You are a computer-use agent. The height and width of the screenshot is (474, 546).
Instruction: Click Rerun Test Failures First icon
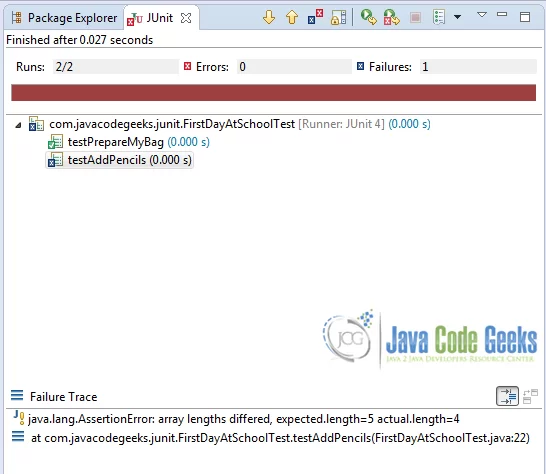click(392, 17)
